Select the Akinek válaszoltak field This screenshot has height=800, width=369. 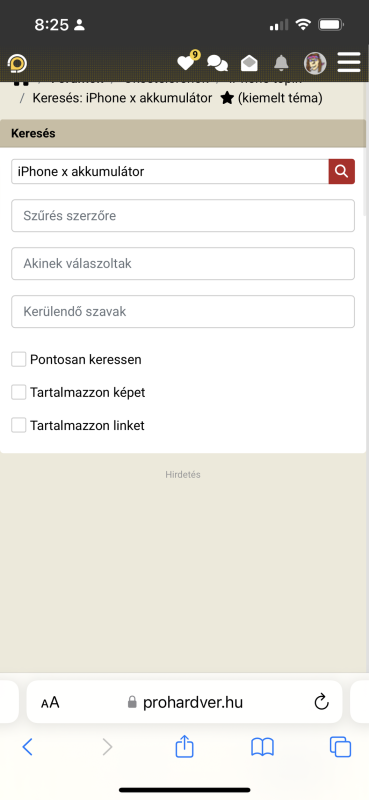point(183,264)
